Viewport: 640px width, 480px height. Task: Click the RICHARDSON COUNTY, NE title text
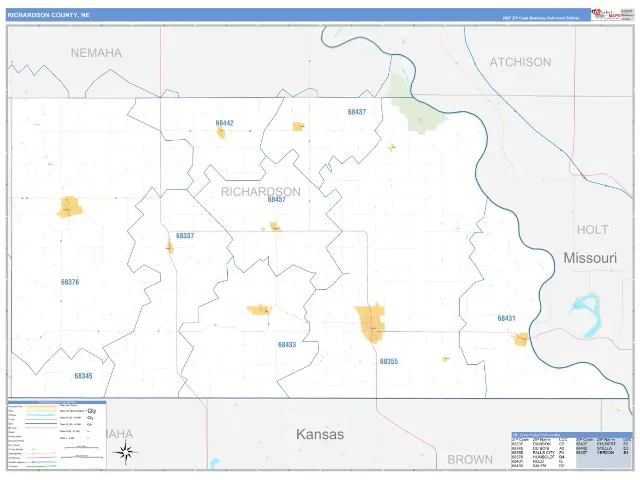point(48,15)
